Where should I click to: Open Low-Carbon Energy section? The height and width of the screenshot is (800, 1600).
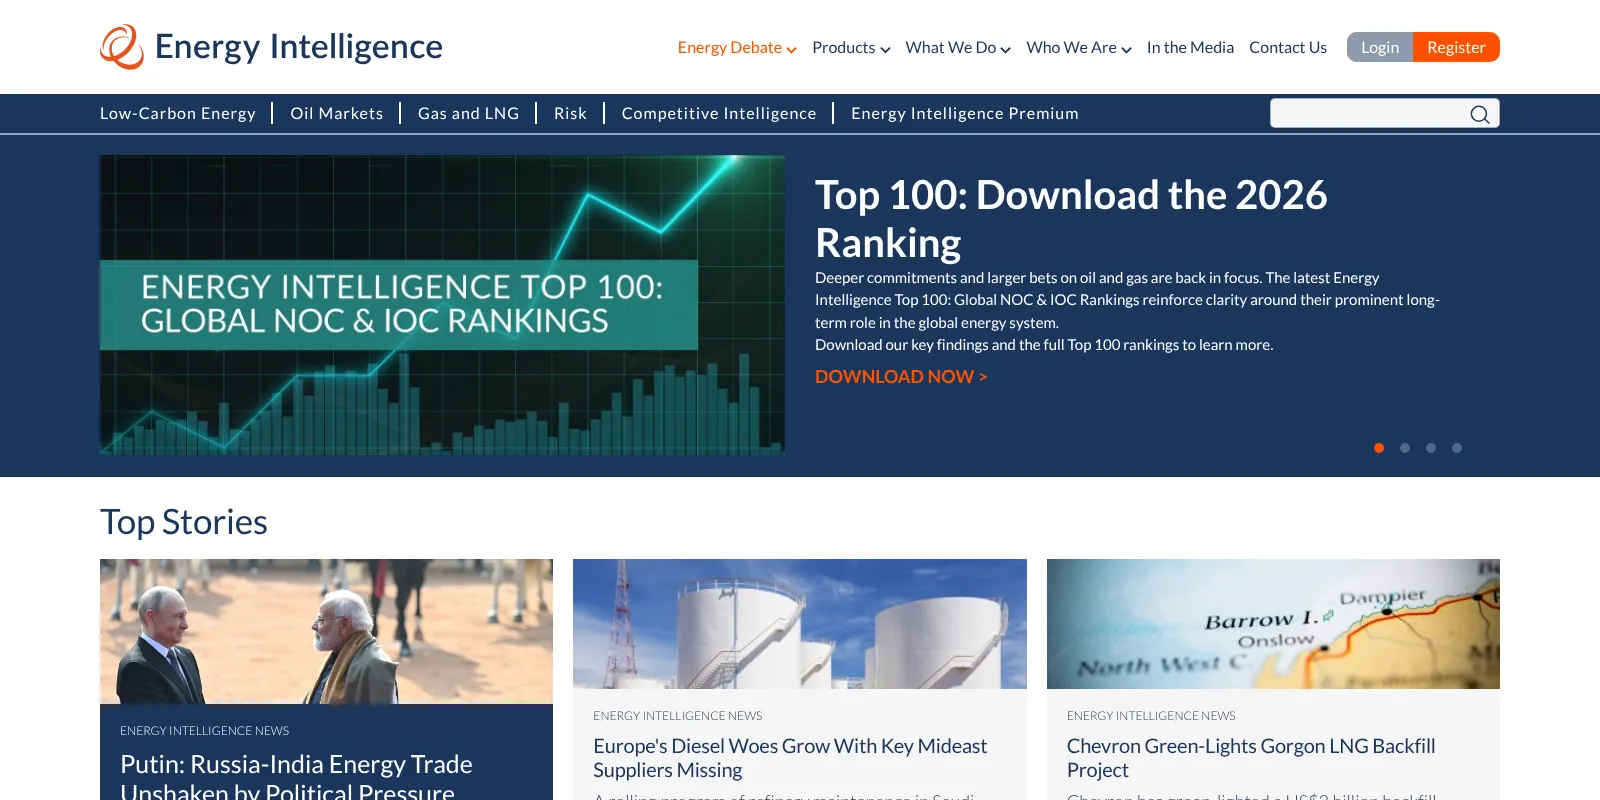(x=178, y=114)
